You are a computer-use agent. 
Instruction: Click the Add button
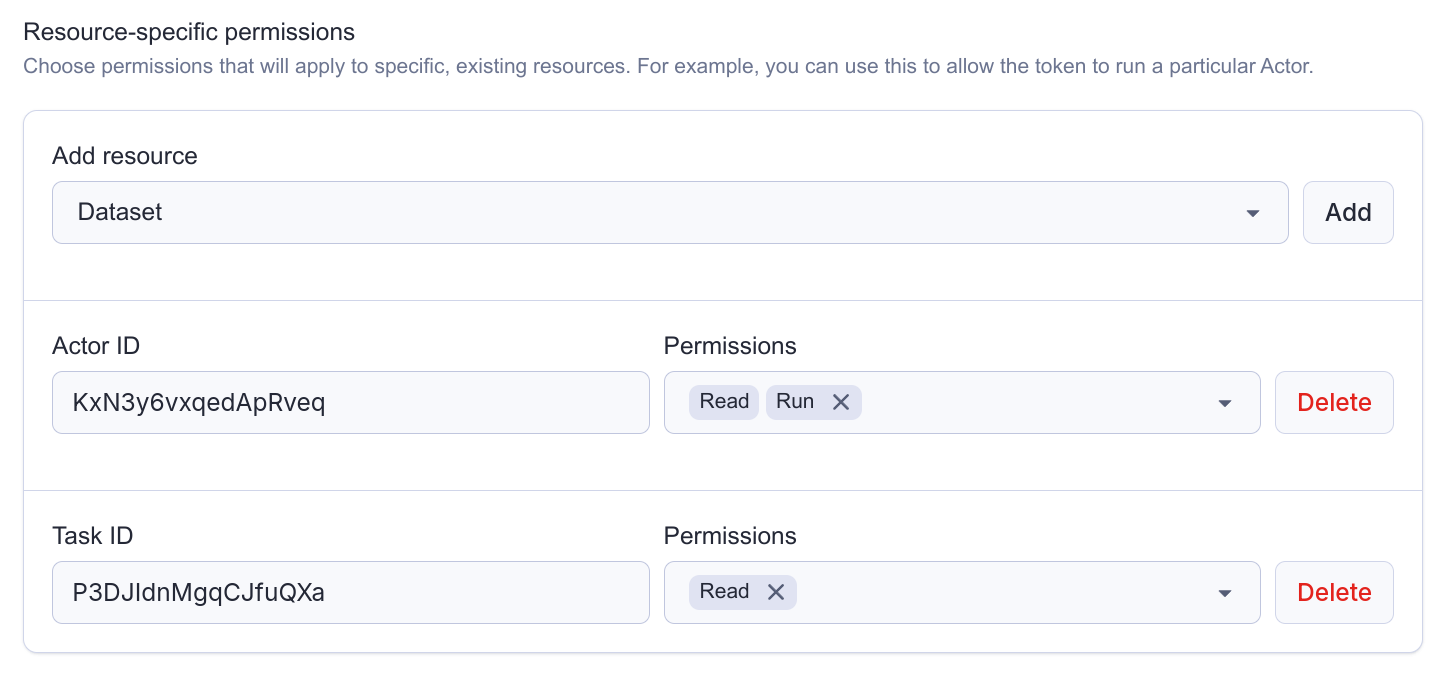(x=1348, y=212)
